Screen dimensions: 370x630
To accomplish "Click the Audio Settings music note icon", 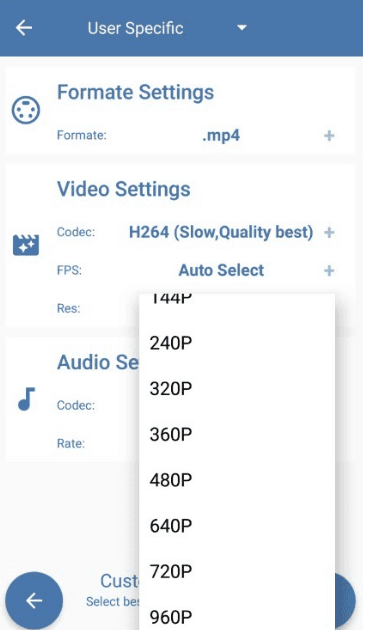I will coord(26,399).
